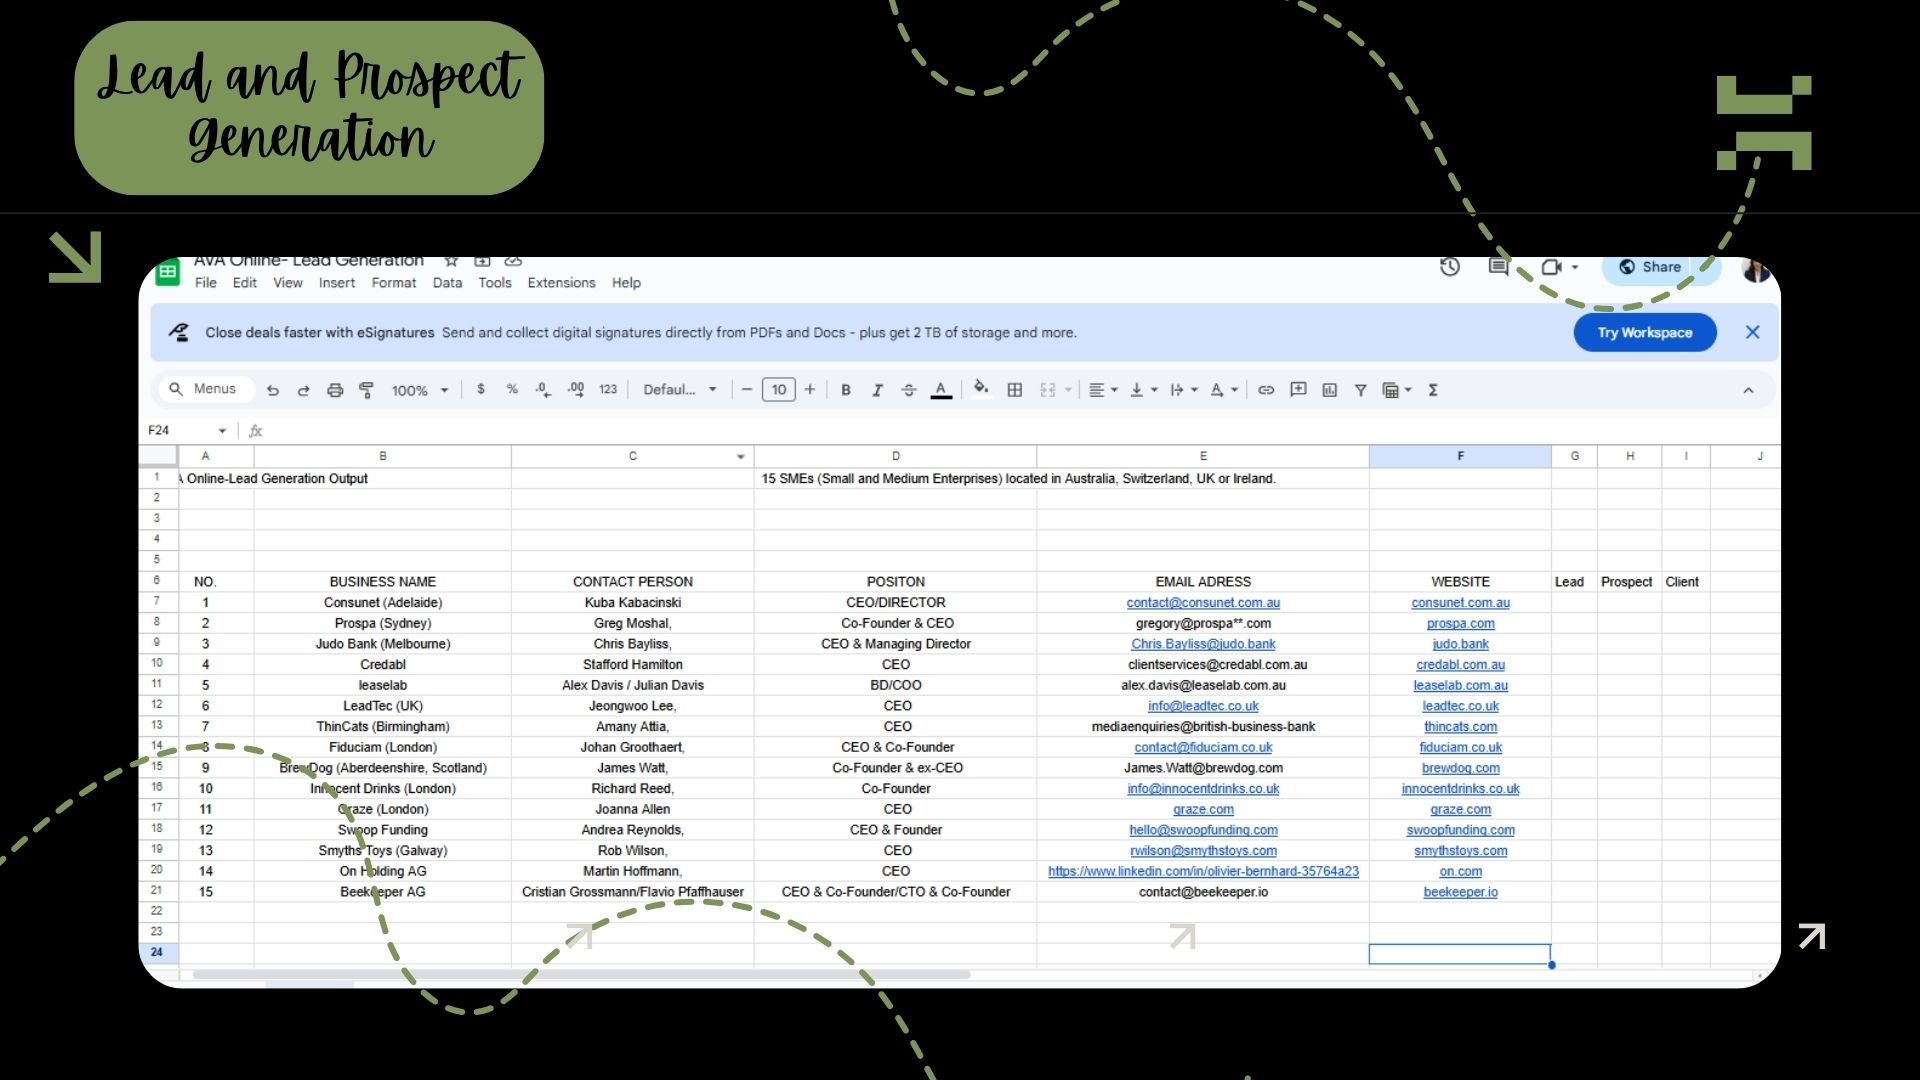
Task: Toggle italic formatting
Action: [x=877, y=390]
